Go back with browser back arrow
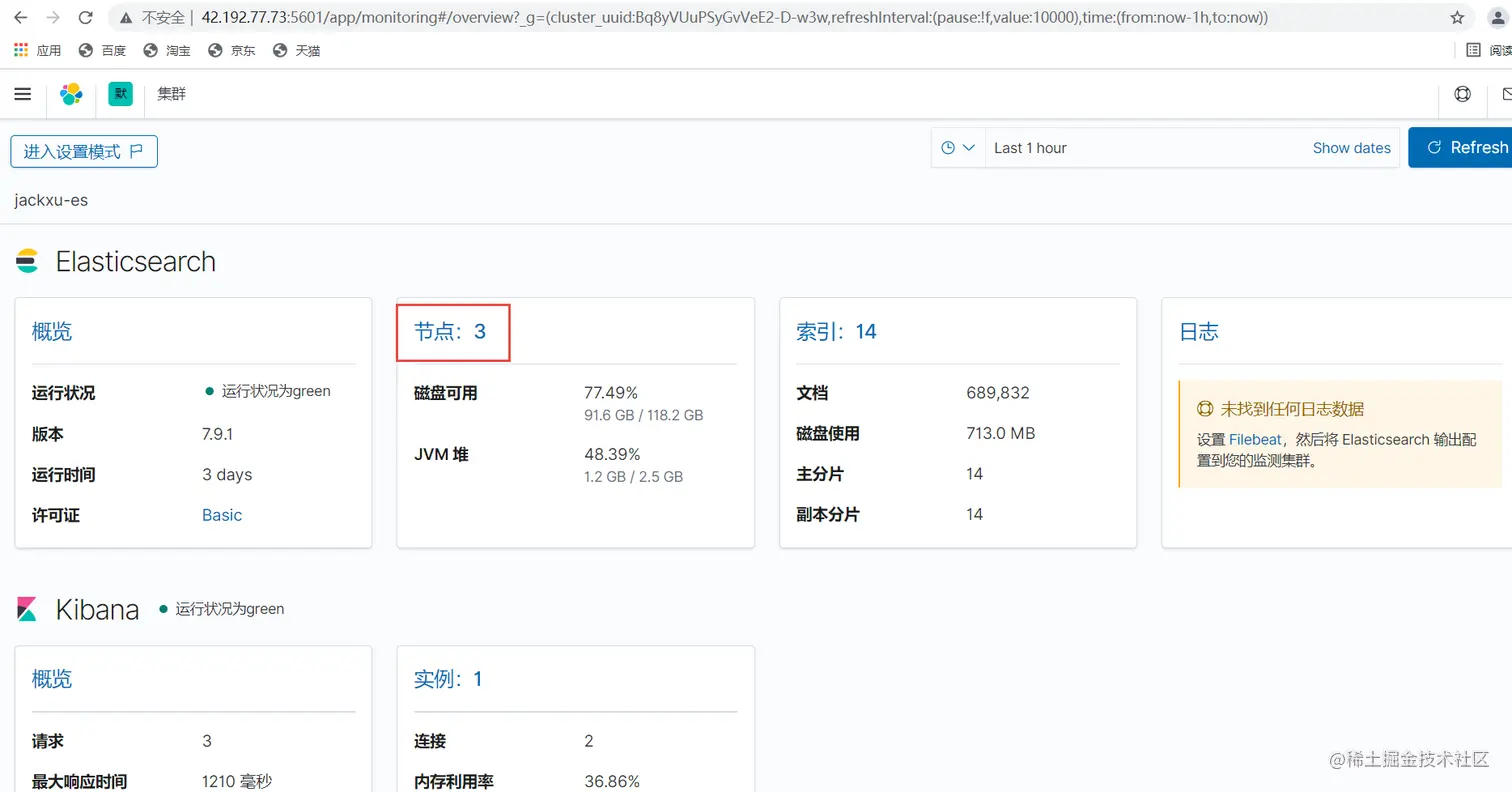This screenshot has width=1512, height=792. coord(20,18)
